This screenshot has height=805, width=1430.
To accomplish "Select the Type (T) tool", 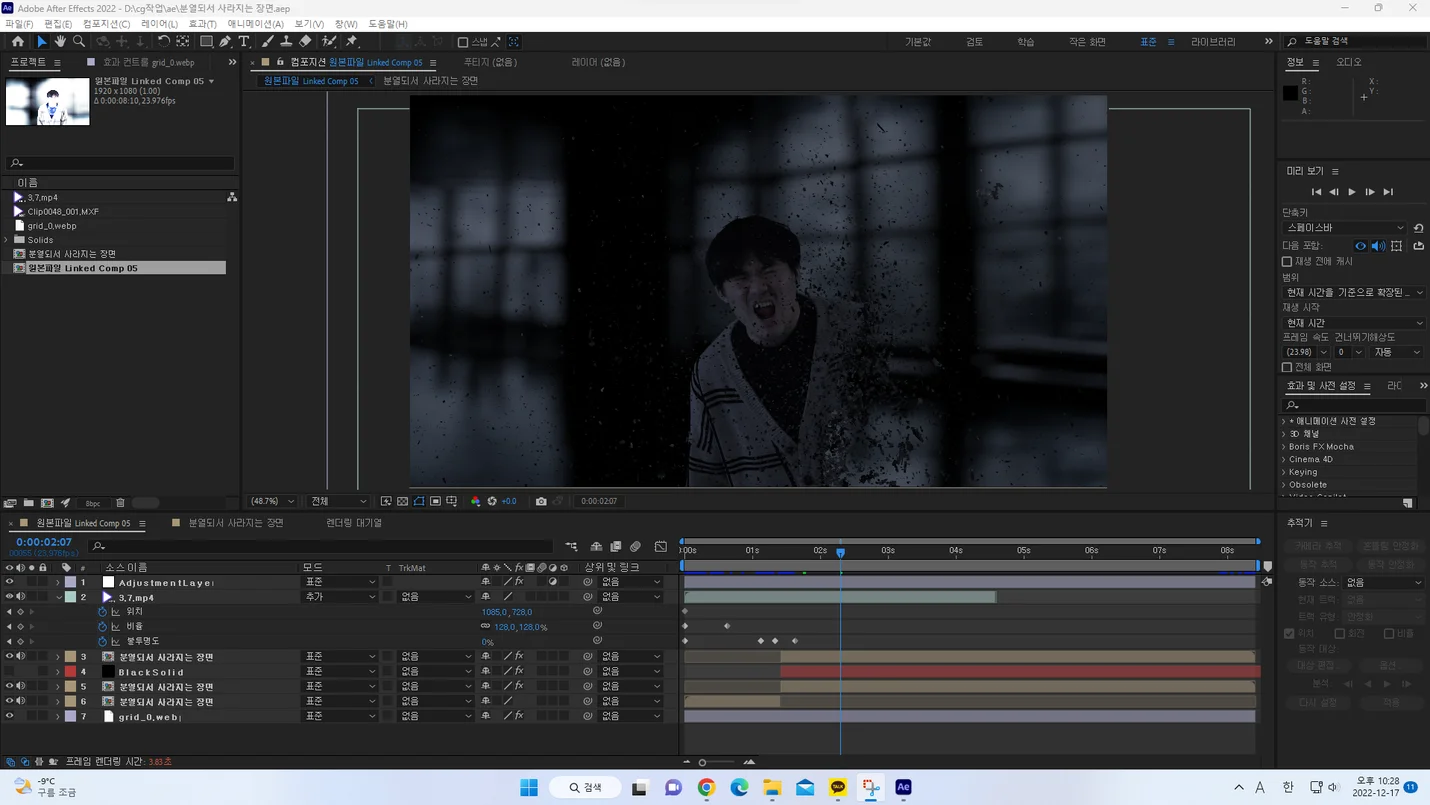I will (244, 42).
